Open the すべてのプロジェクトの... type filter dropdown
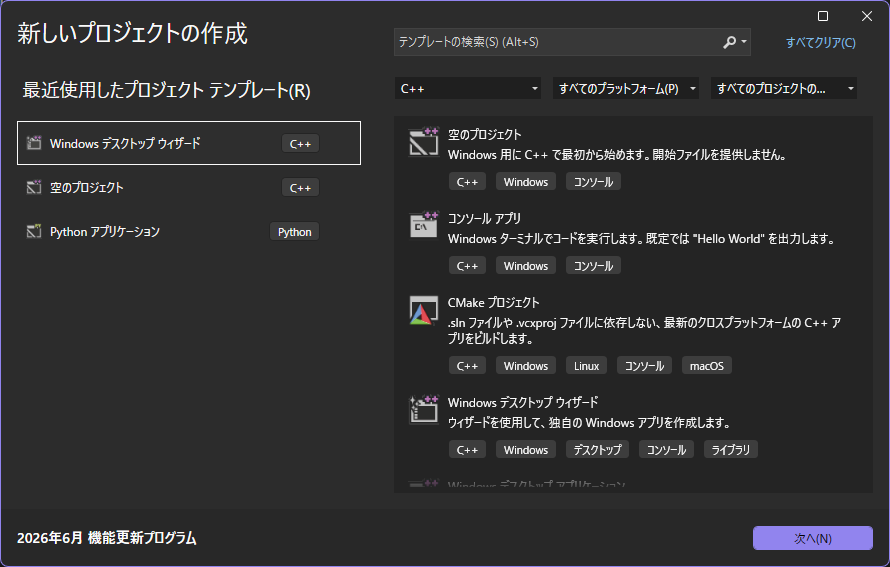890x567 pixels. pos(784,89)
